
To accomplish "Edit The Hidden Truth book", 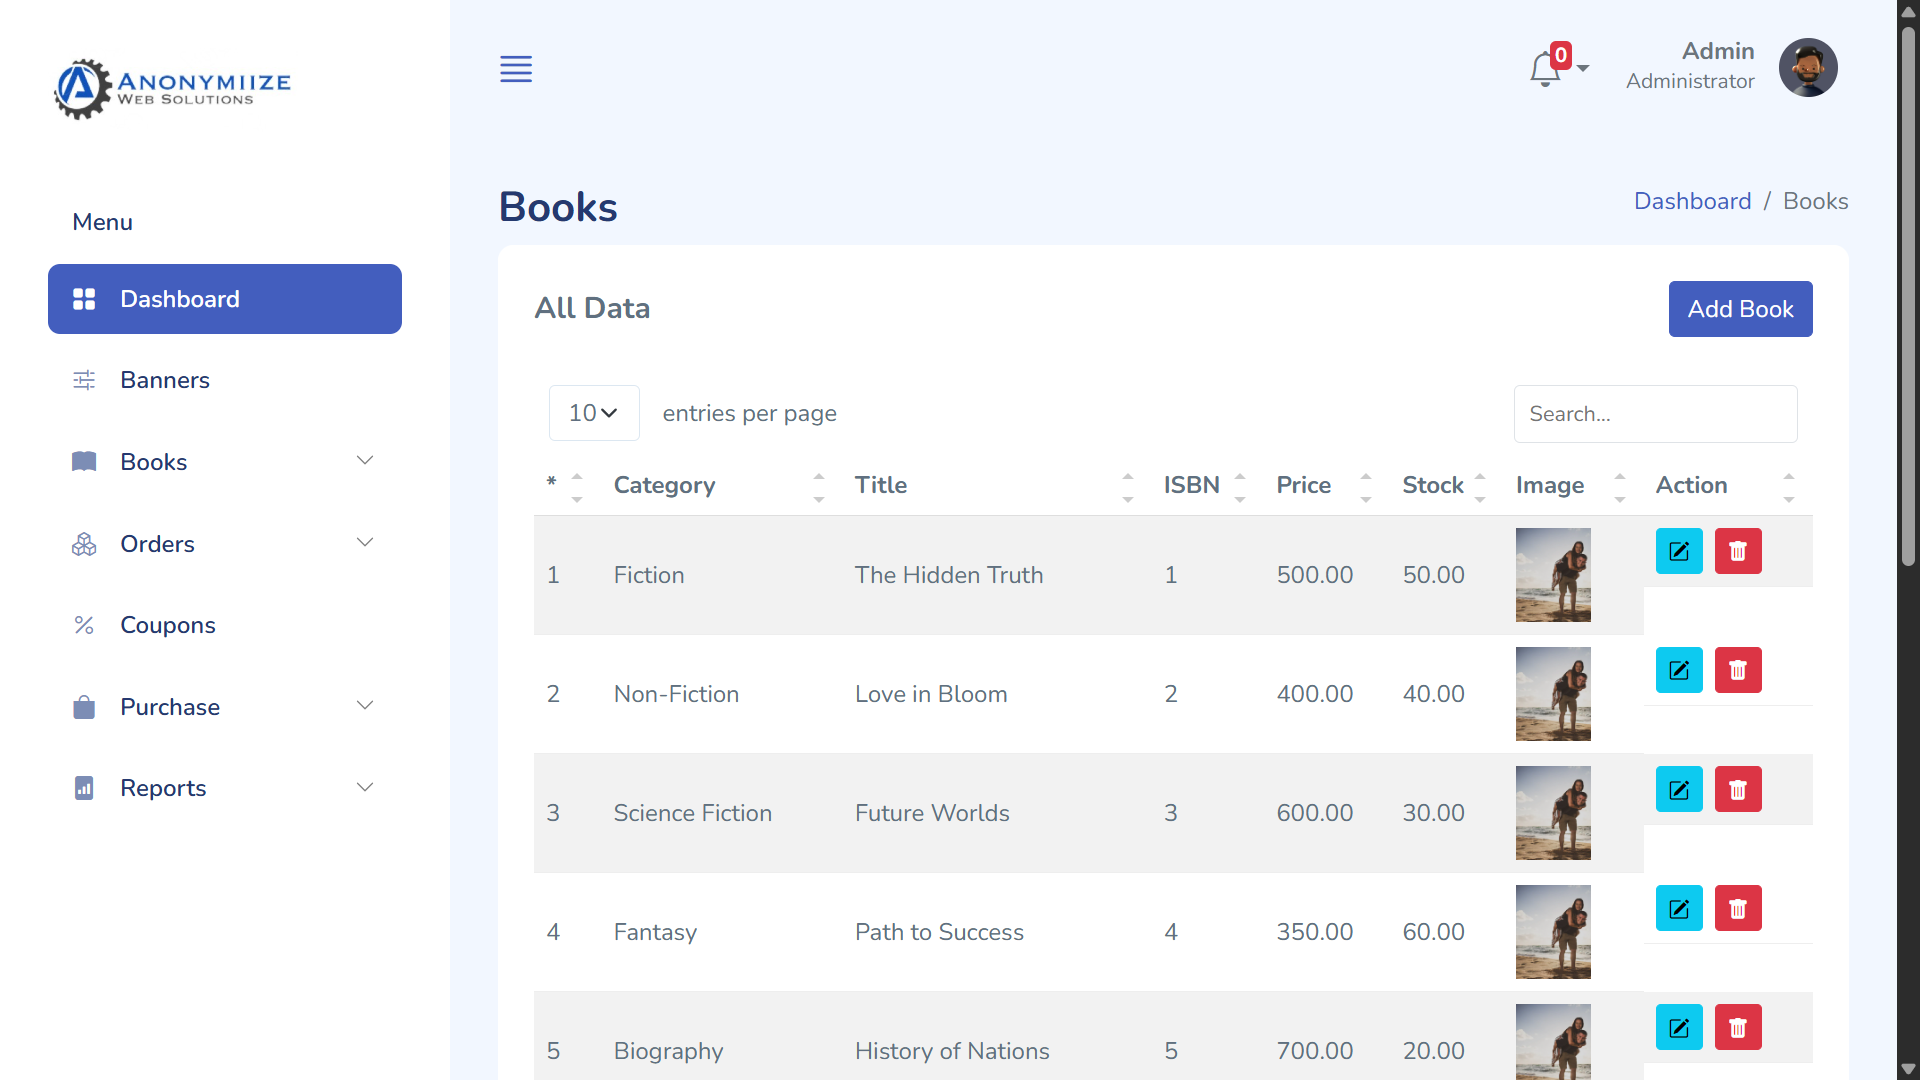I will (x=1679, y=551).
